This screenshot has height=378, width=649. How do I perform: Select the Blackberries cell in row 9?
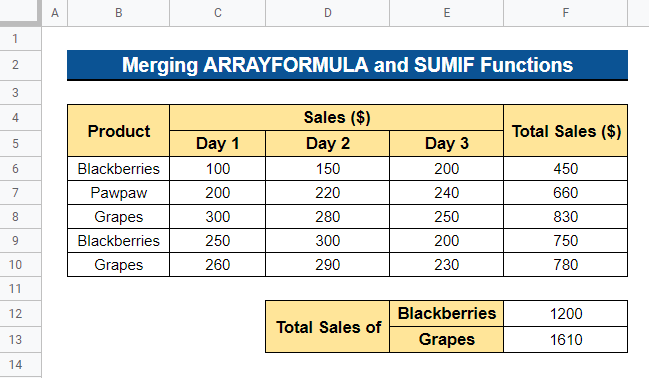118,241
